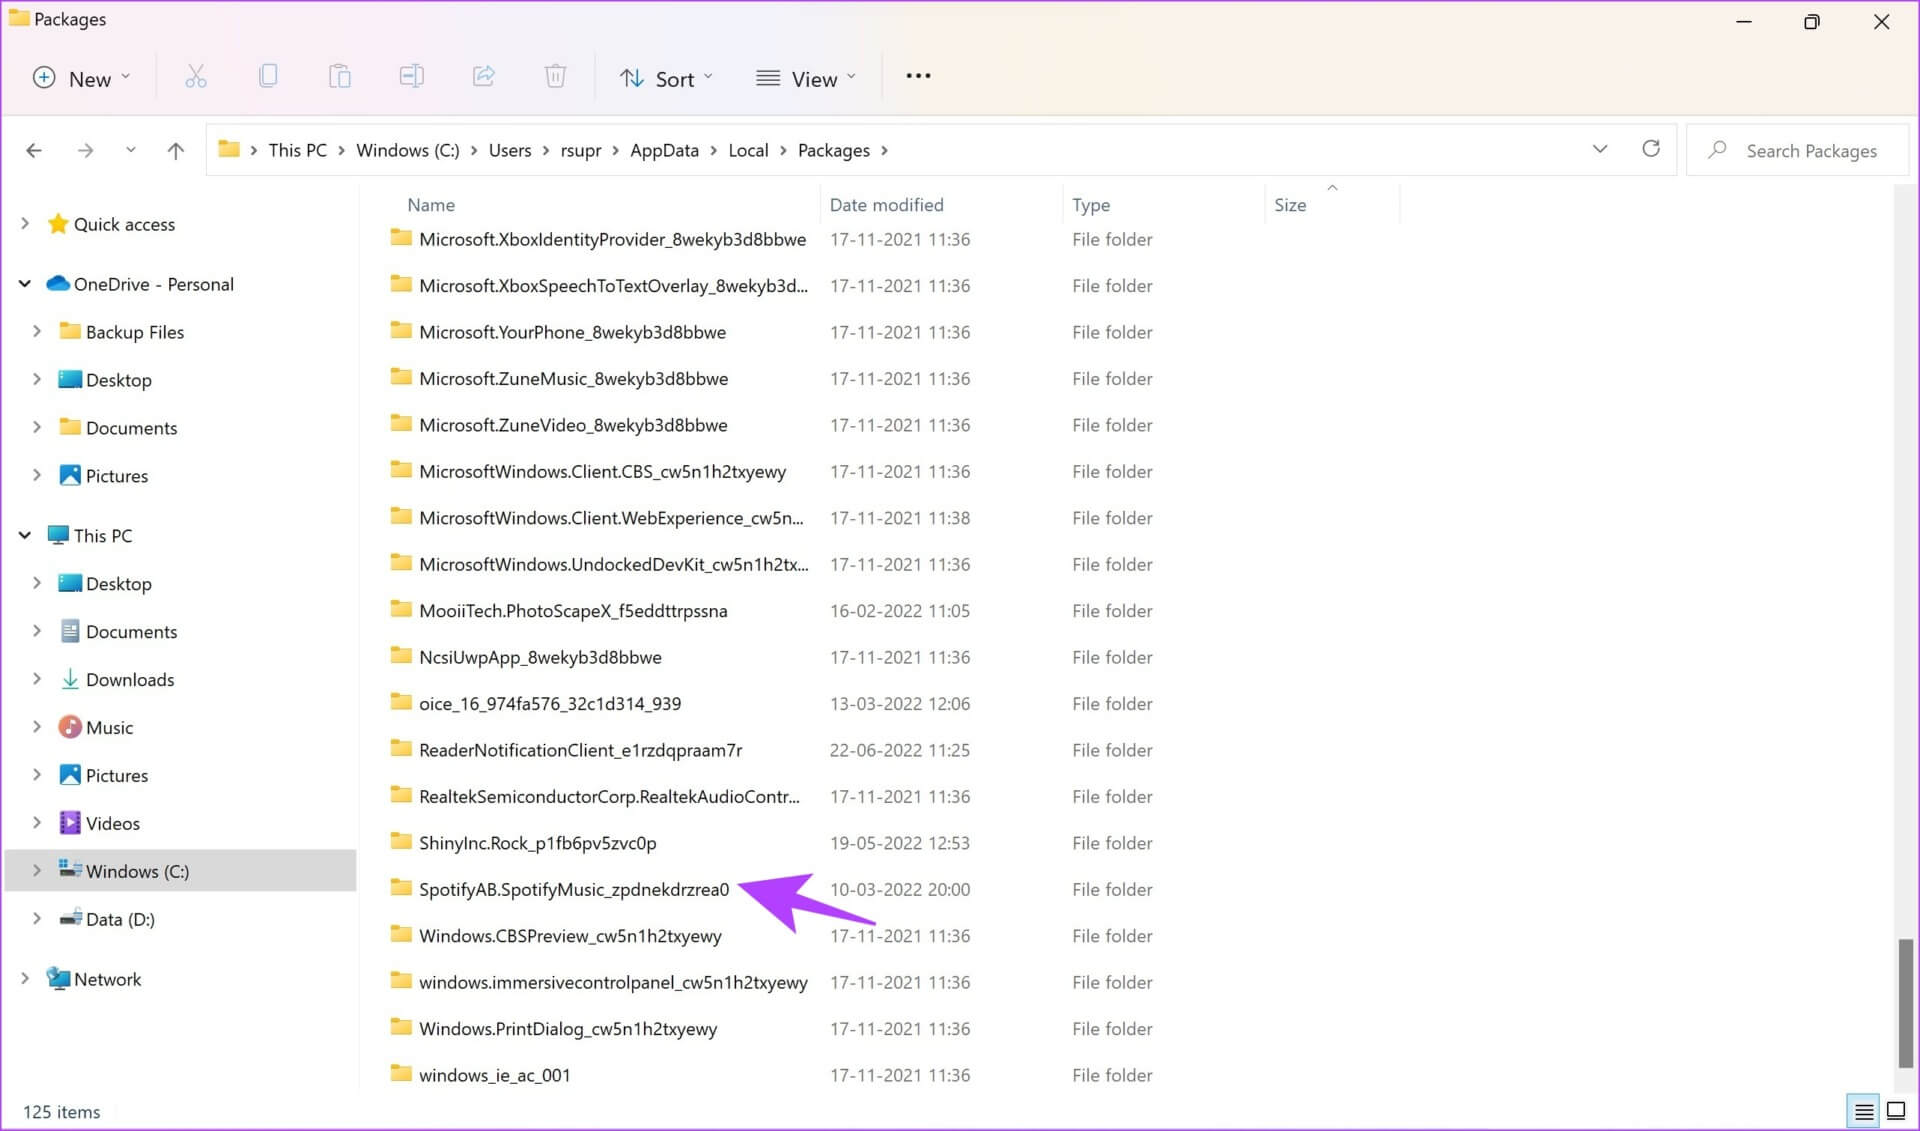Click the Cut icon in toolbar
The width and height of the screenshot is (1920, 1131).
tap(195, 78)
